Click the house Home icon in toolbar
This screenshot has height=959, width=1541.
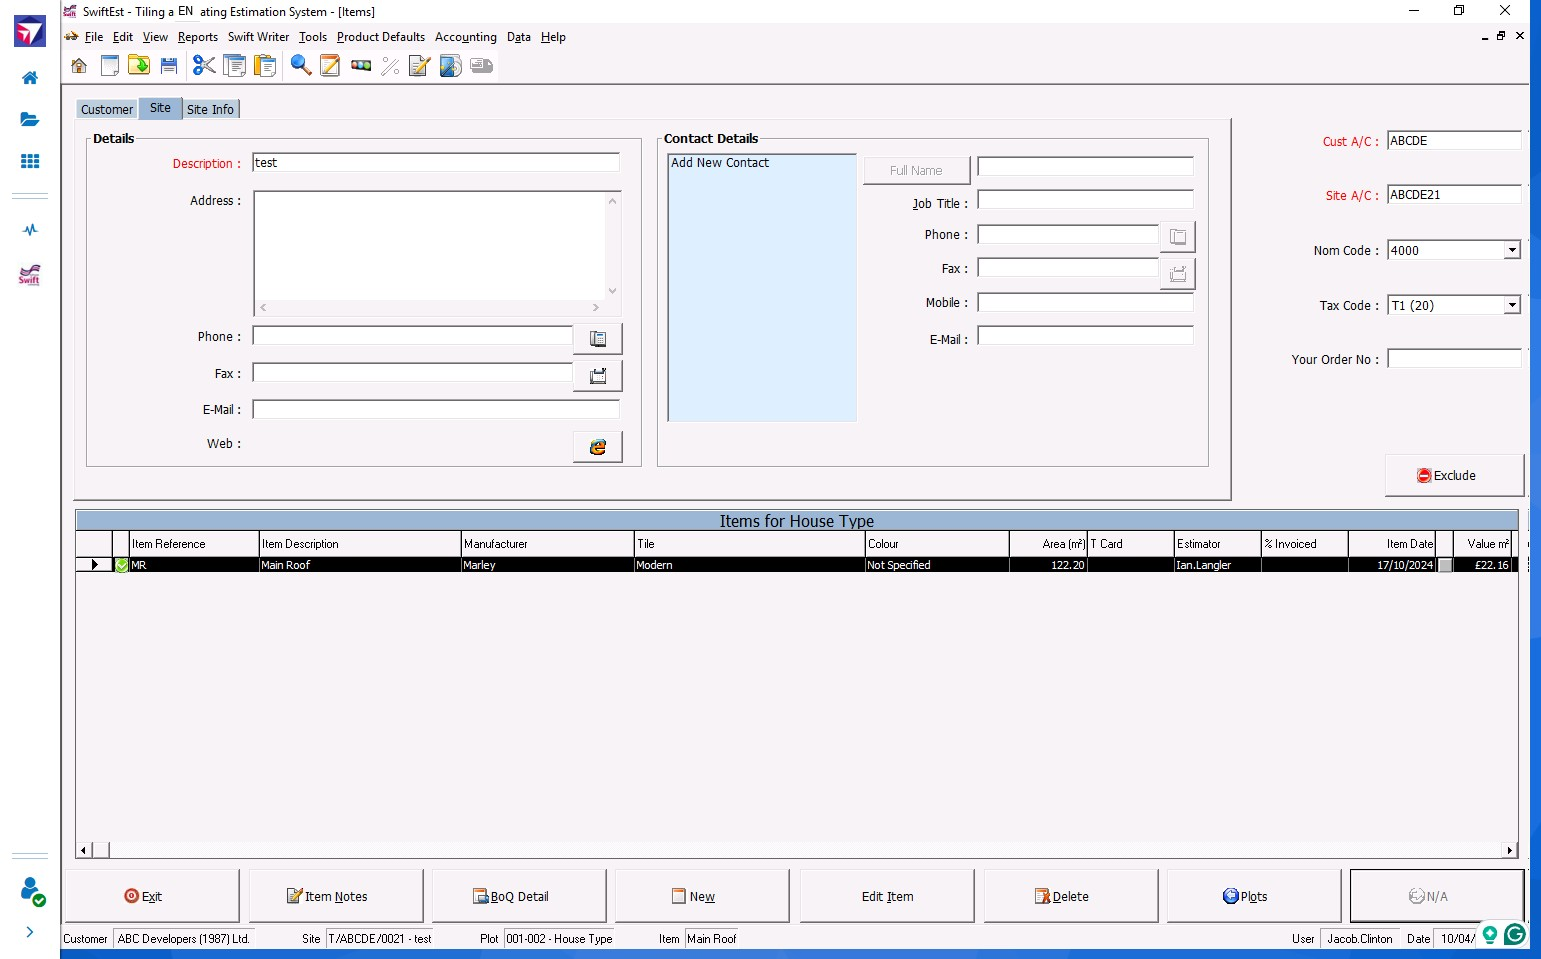click(79, 66)
